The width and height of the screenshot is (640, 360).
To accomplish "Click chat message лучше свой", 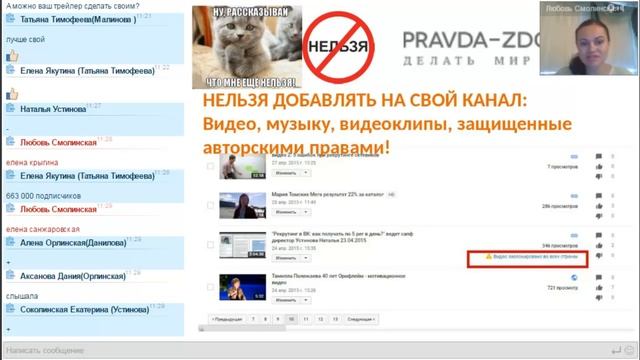I will coord(25,40).
